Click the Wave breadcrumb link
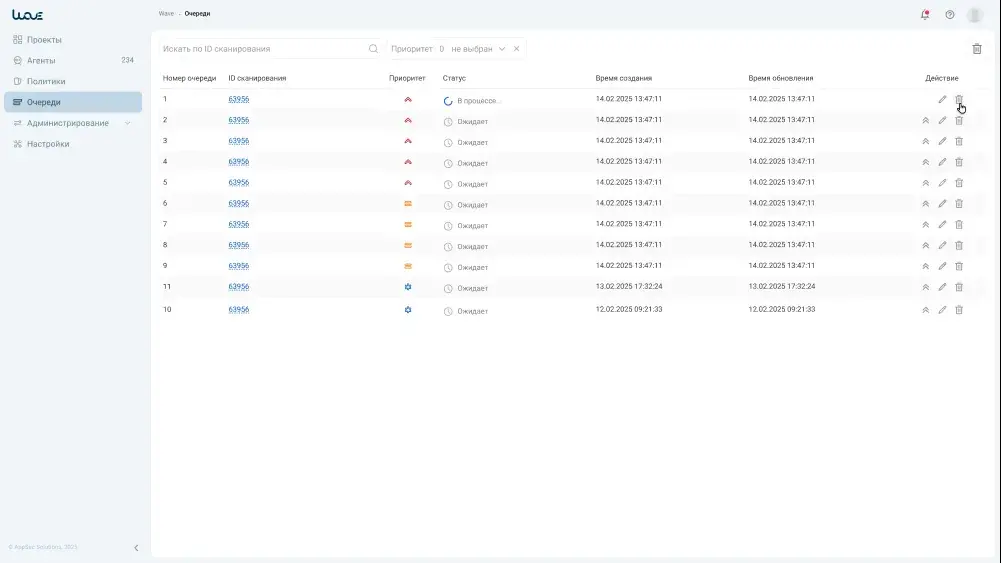1001x563 pixels. pyautogui.click(x=166, y=13)
